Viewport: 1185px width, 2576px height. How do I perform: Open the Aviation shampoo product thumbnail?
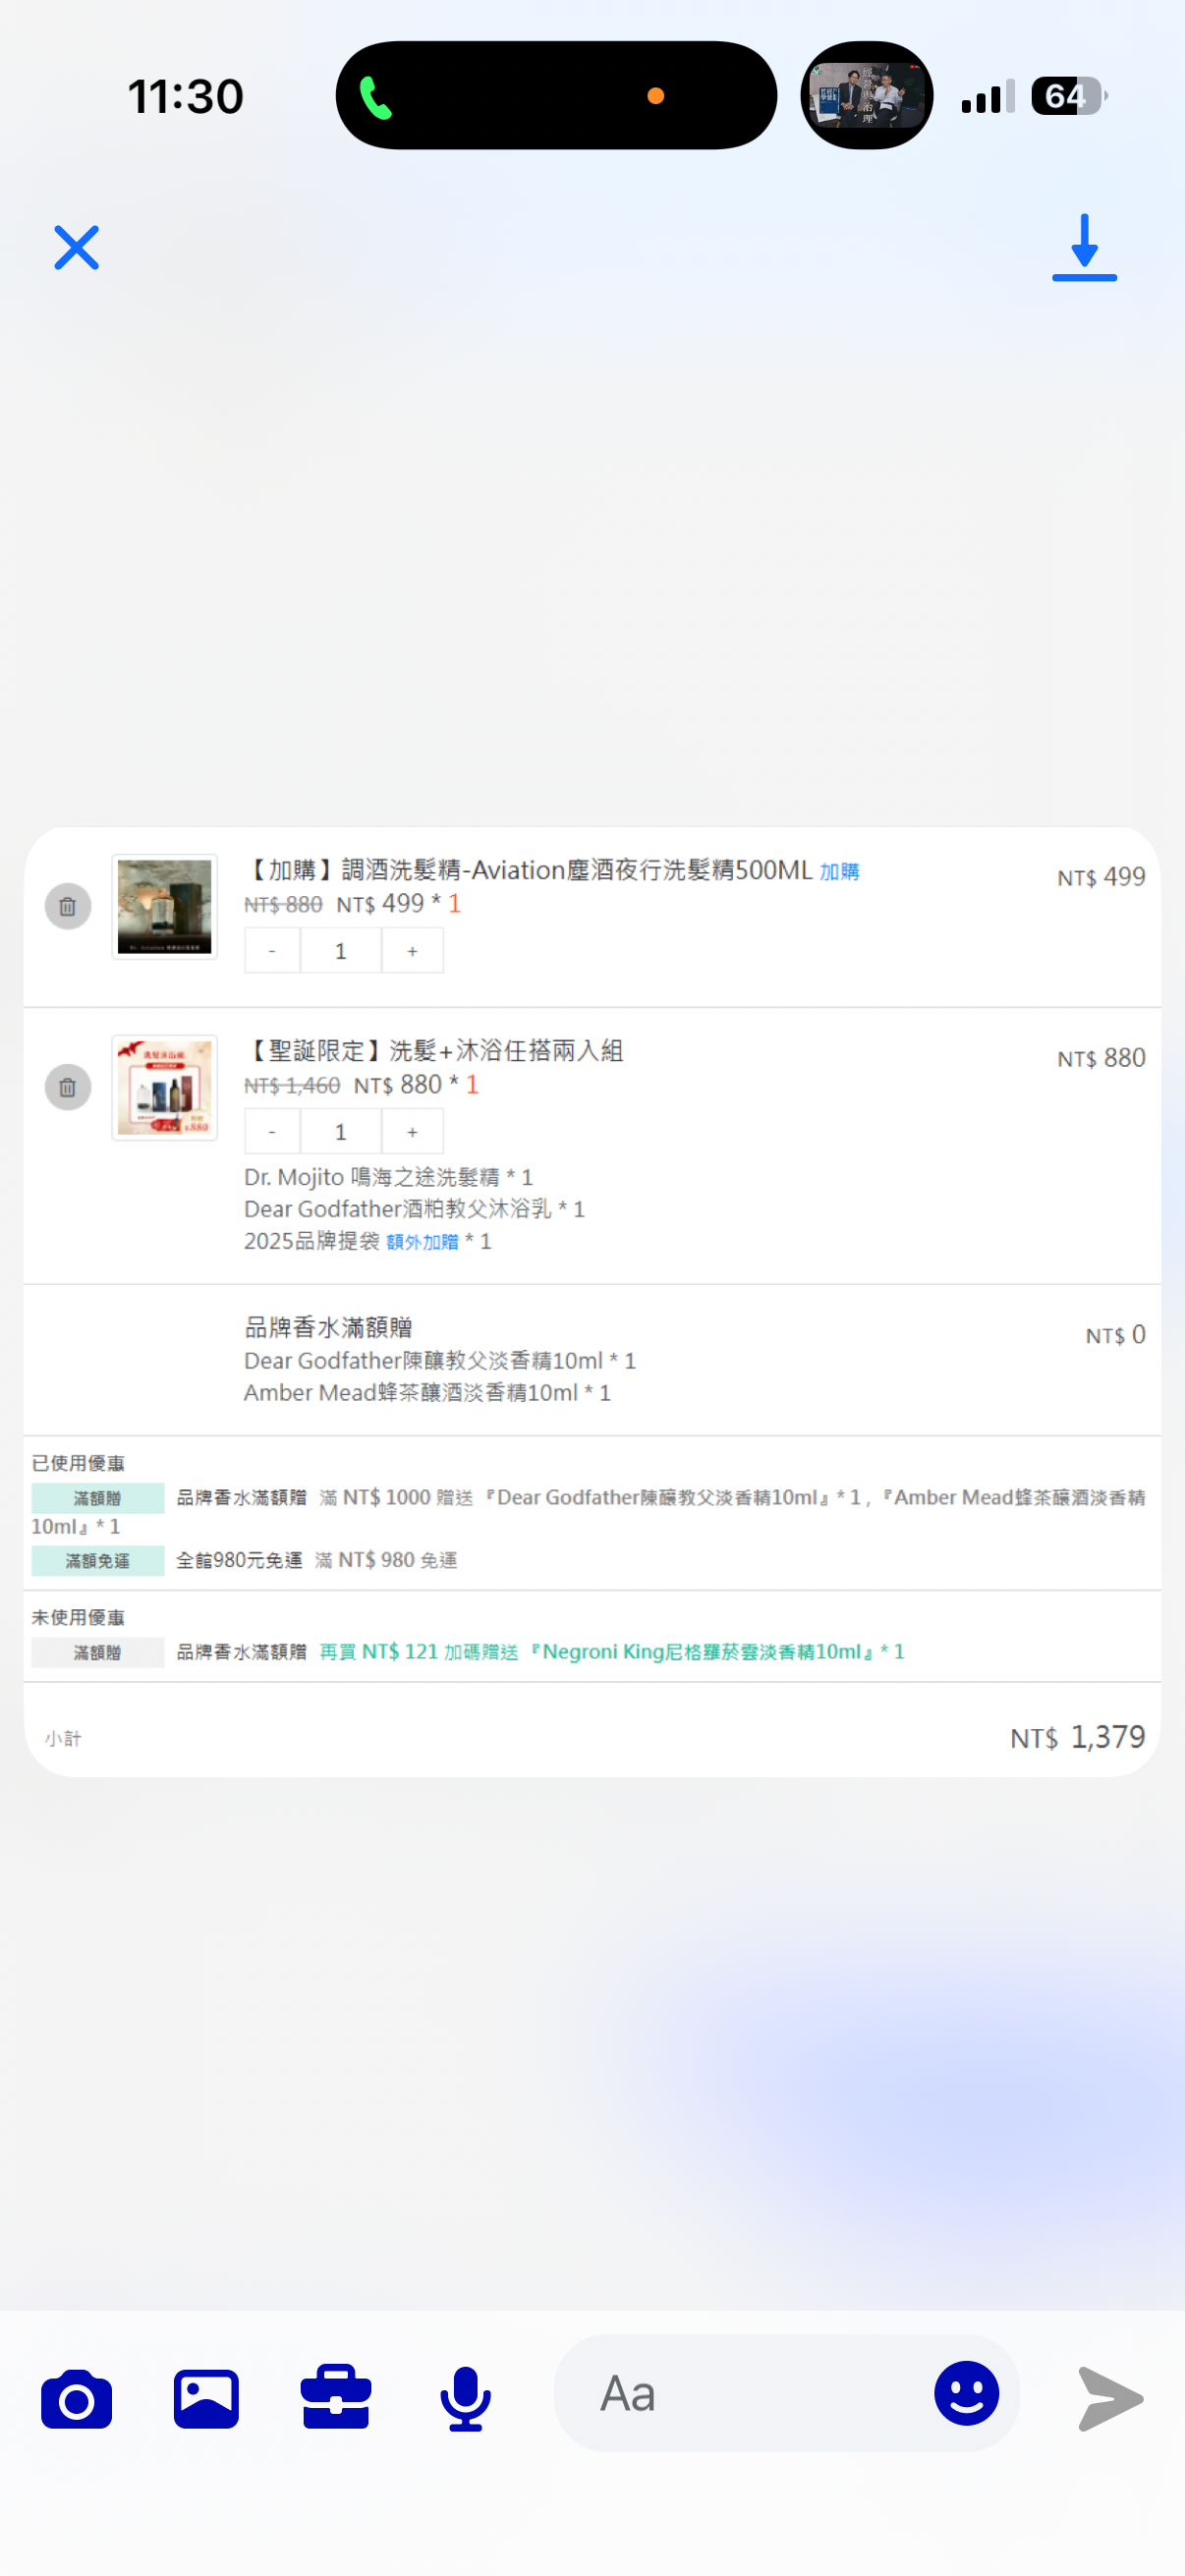(x=164, y=906)
